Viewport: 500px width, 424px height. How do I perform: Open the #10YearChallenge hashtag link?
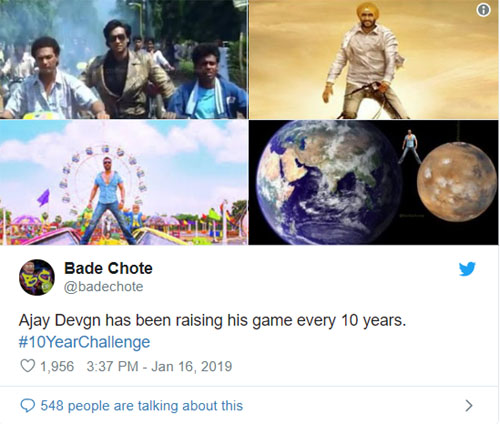tap(84, 342)
